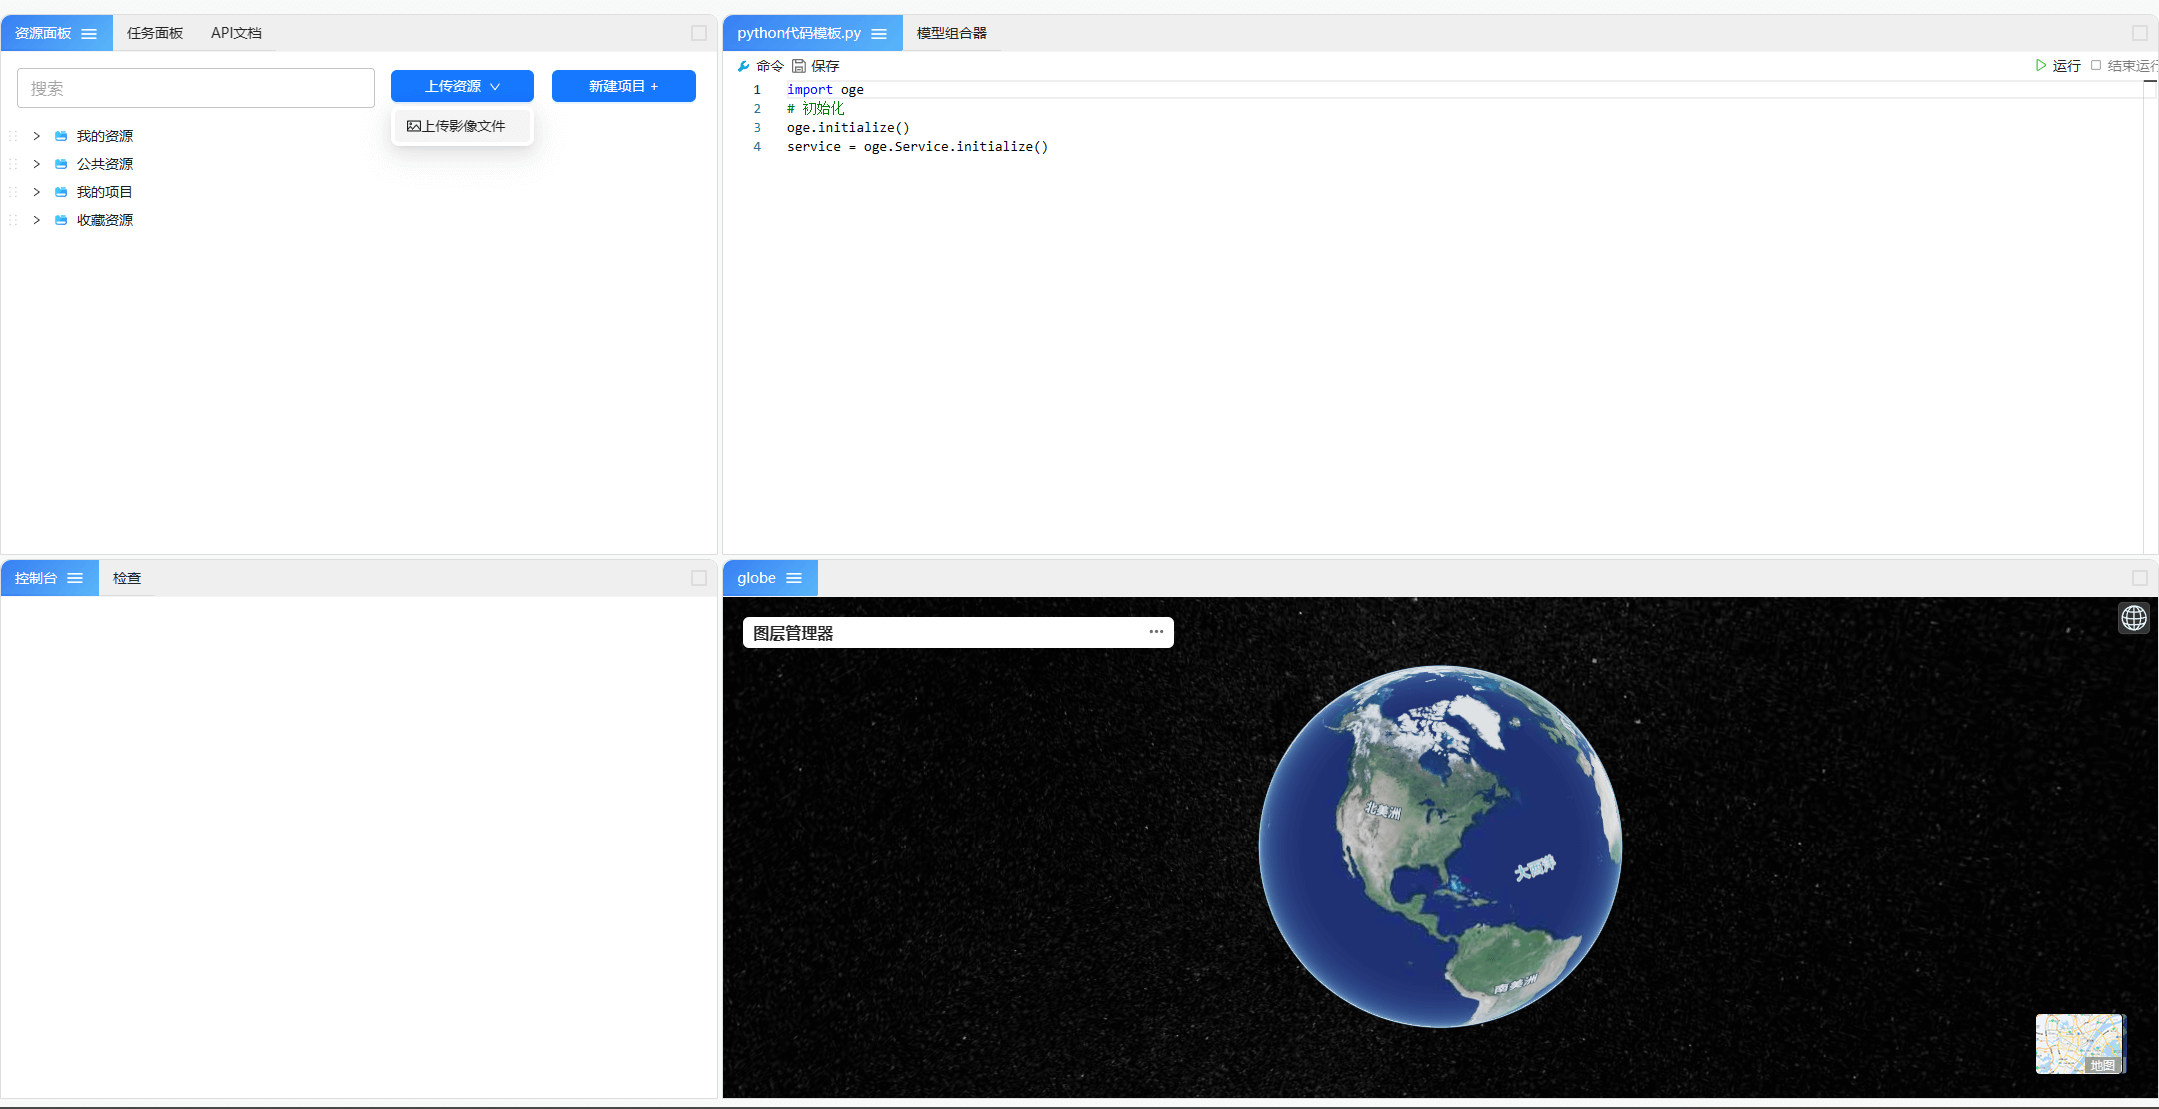Click the 保存 save disk icon
The height and width of the screenshot is (1109, 2159).
coord(799,66)
